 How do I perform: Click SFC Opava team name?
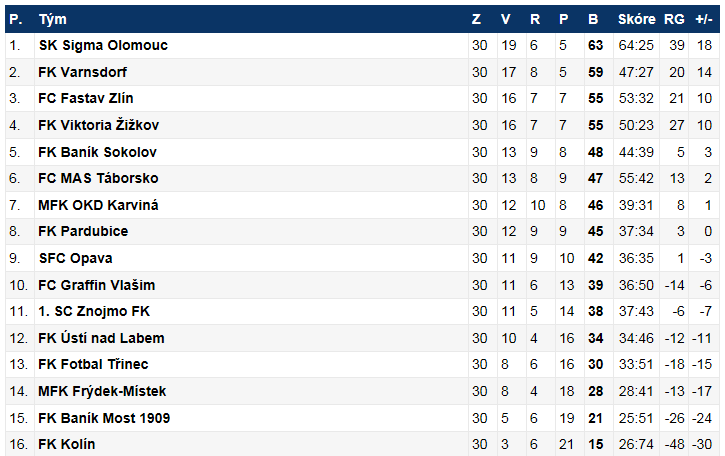click(x=75, y=258)
